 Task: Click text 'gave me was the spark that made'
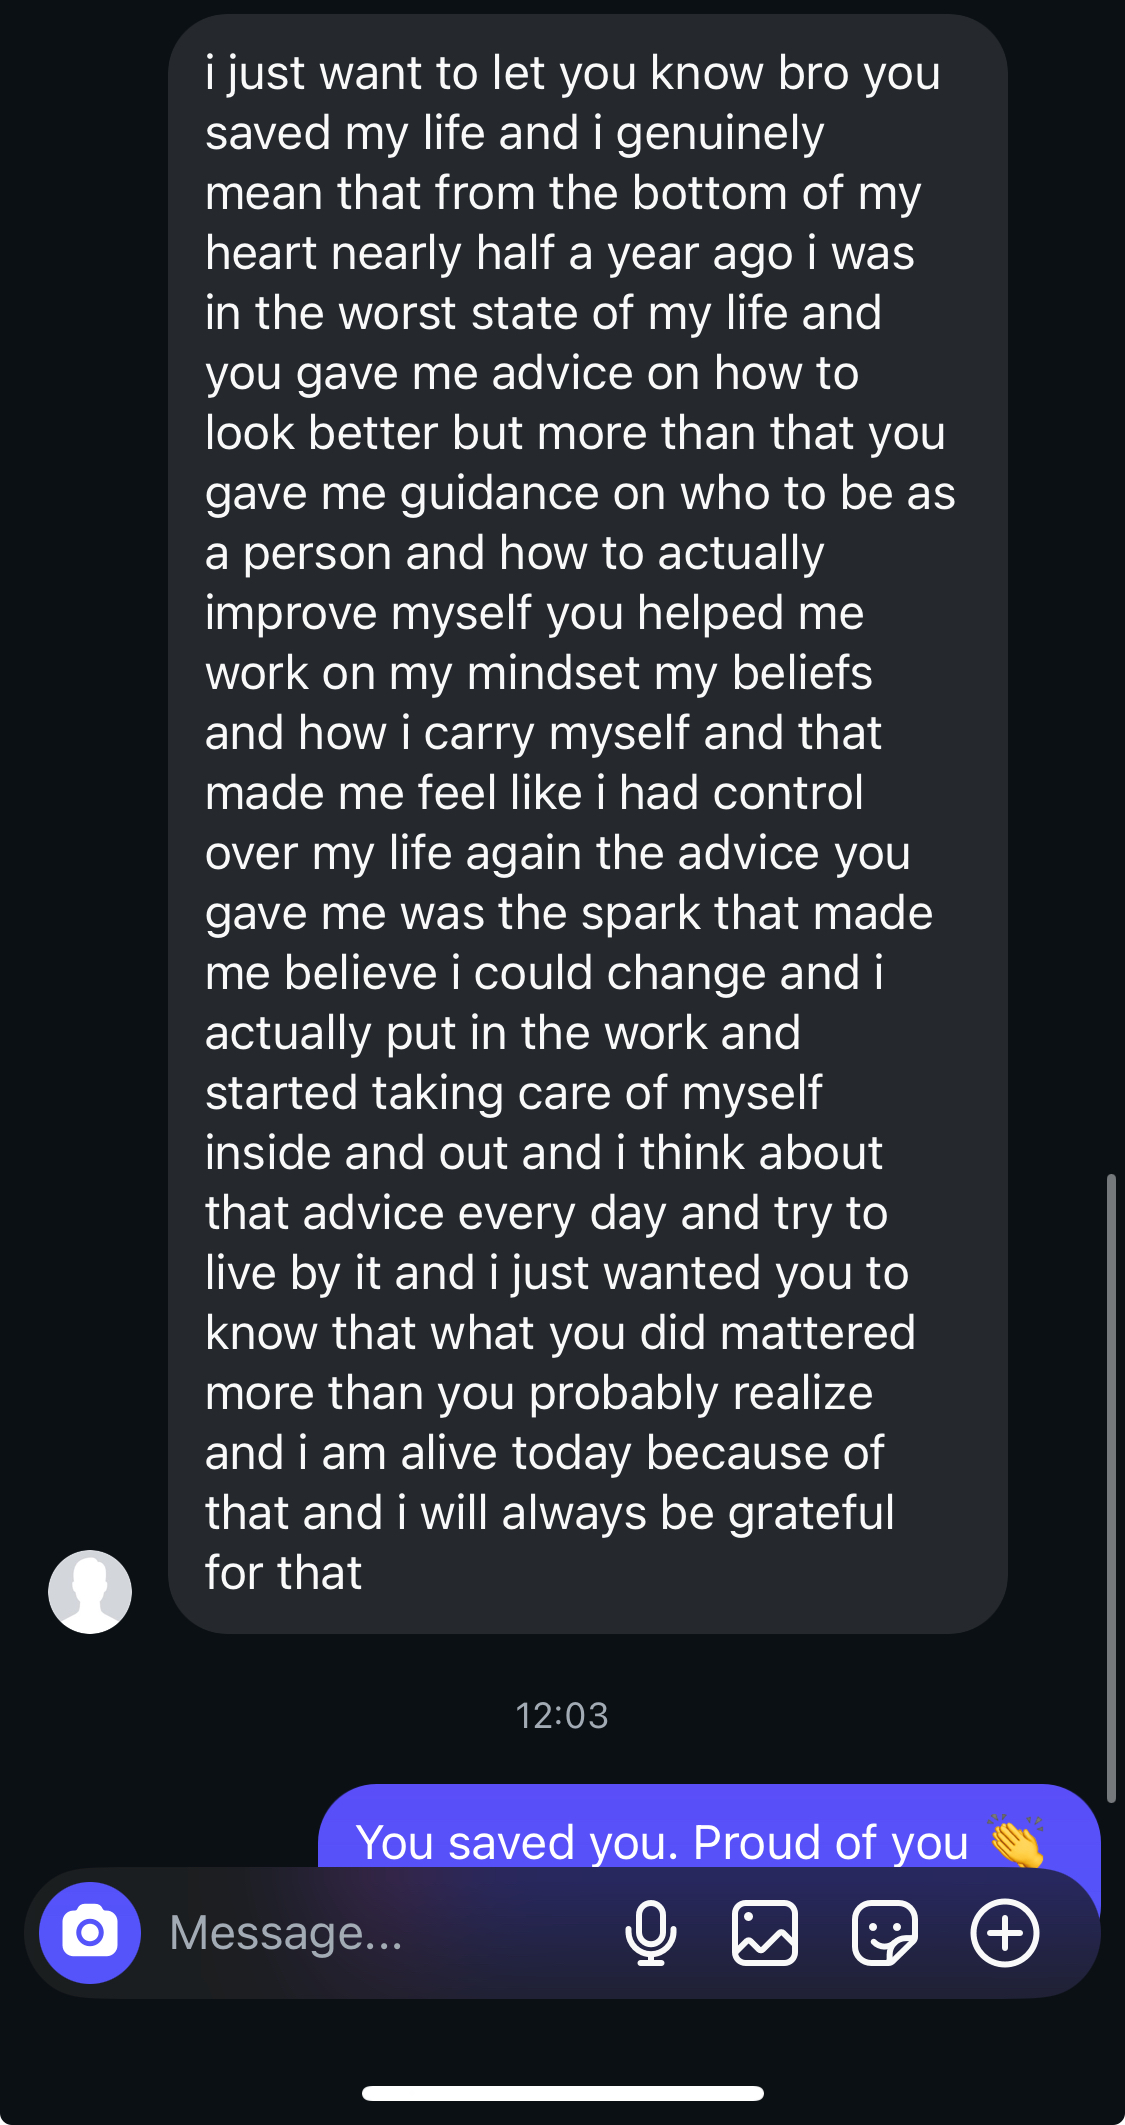point(568,913)
